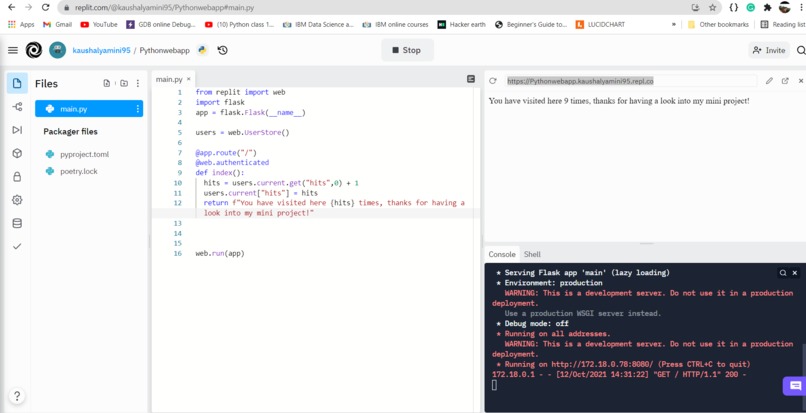Open Other bookmarks folder
806x413 pixels.
coord(718,24)
